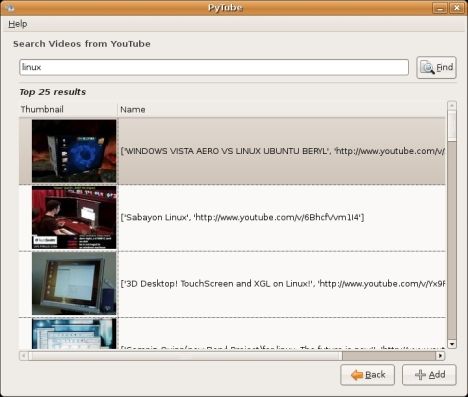Select the 'Sabayon Linux' result text

tap(242, 217)
